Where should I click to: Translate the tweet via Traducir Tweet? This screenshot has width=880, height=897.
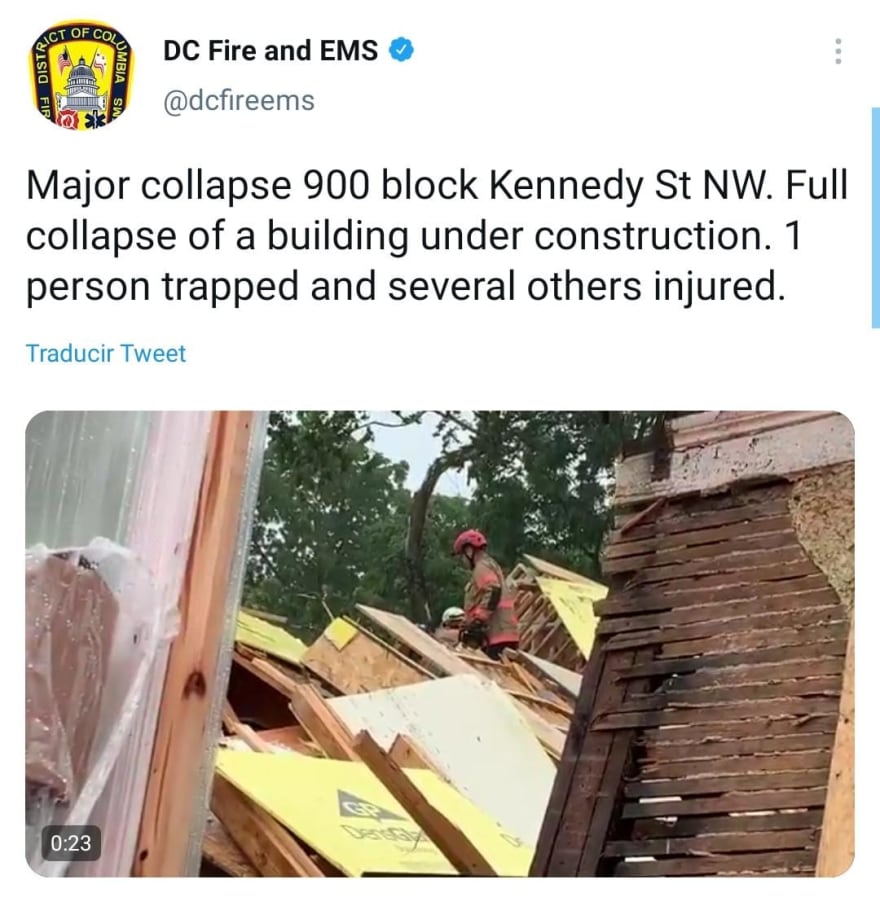point(106,353)
